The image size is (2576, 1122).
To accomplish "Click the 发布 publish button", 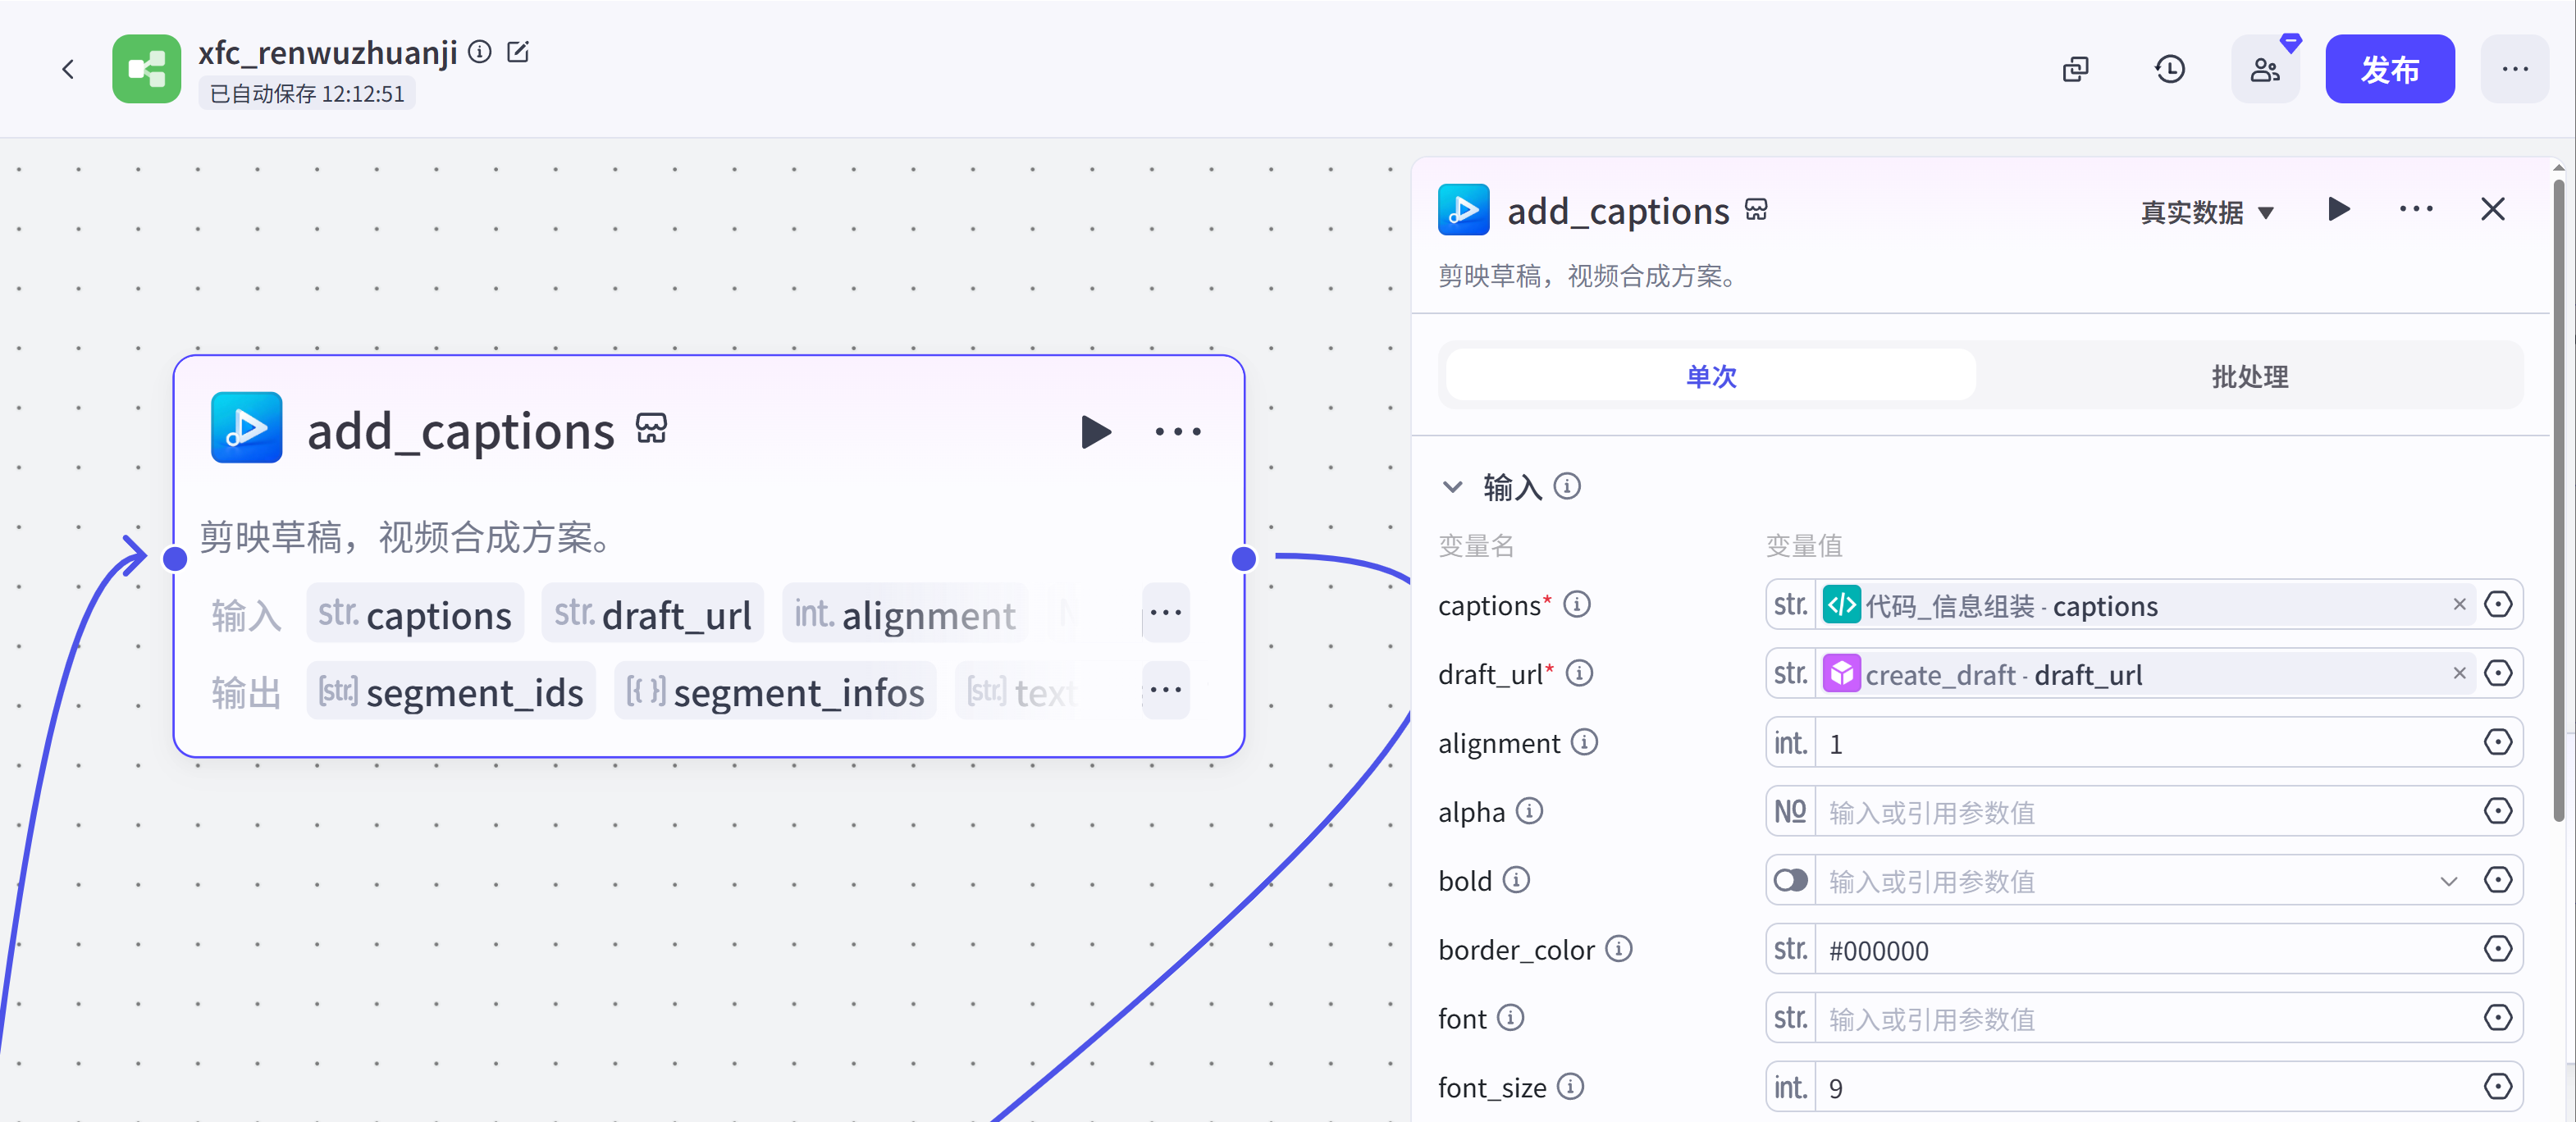I will coord(2388,69).
